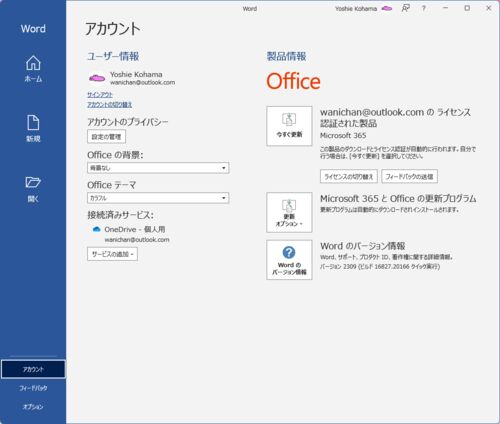The height and width of the screenshot is (424, 500).
Task: Click the ライセンスの切り替え button
Action: 349,176
